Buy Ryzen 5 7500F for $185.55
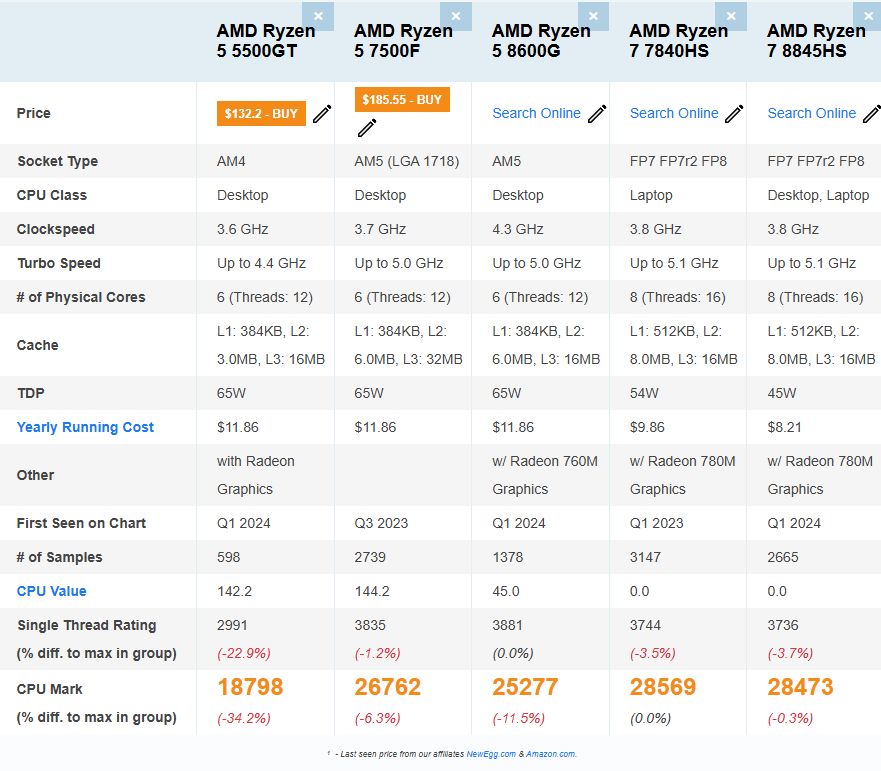Image resolution: width=881 pixels, height=771 pixels. pos(402,99)
